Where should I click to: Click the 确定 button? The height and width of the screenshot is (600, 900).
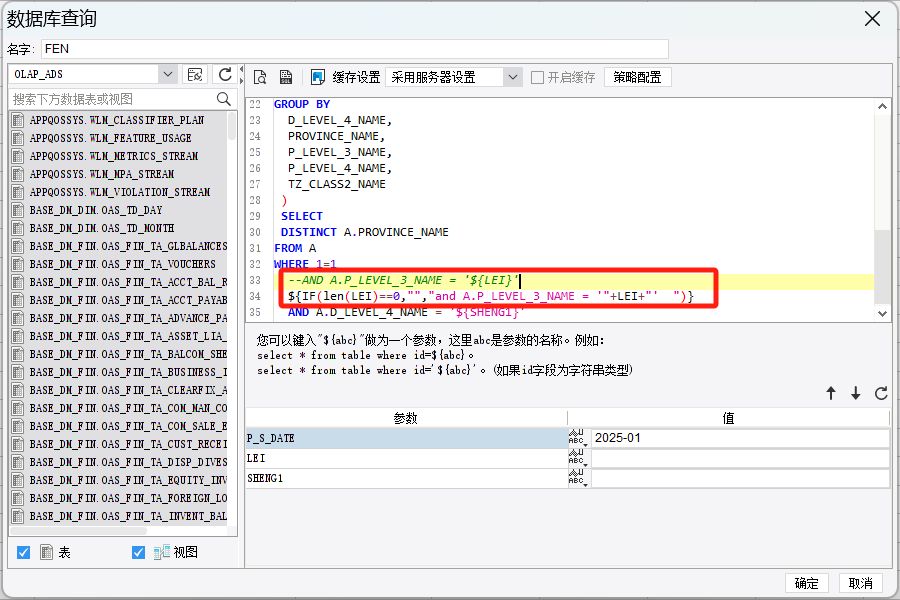tap(806, 583)
